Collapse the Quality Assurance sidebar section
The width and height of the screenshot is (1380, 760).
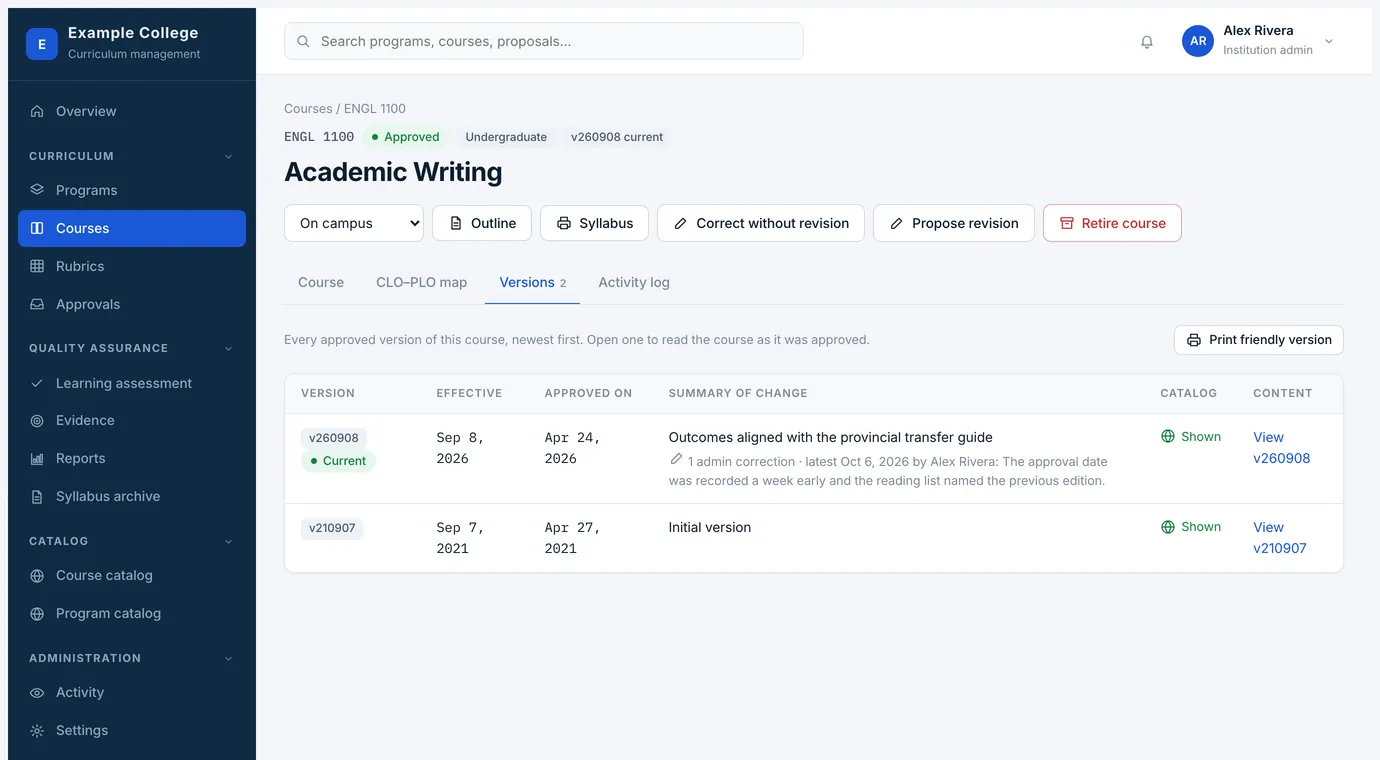click(x=228, y=348)
